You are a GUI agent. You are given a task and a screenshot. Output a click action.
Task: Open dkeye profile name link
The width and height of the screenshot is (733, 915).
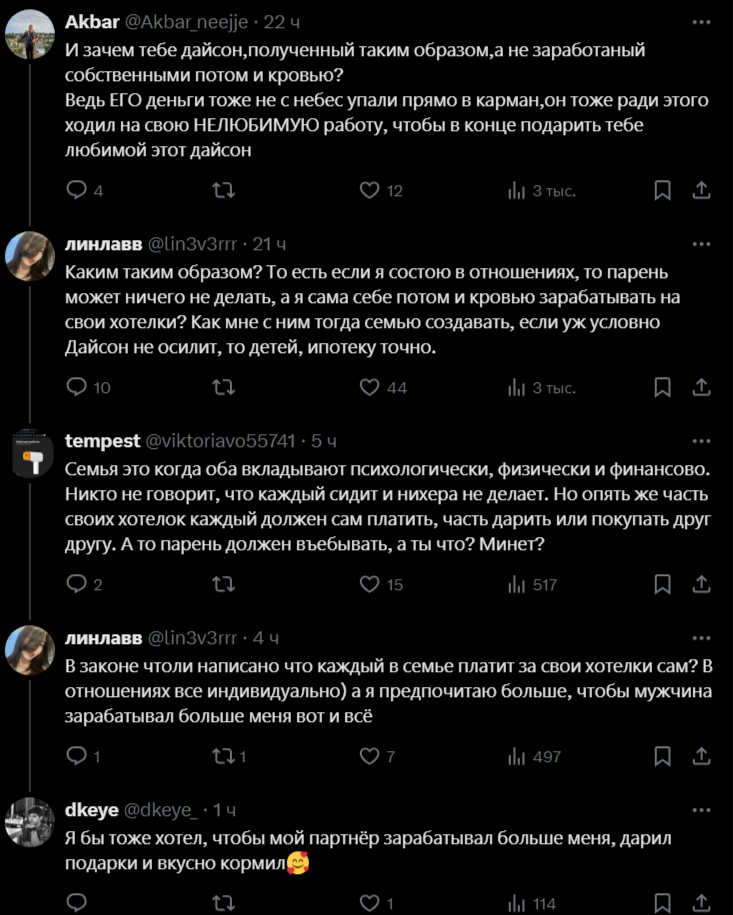[92, 810]
